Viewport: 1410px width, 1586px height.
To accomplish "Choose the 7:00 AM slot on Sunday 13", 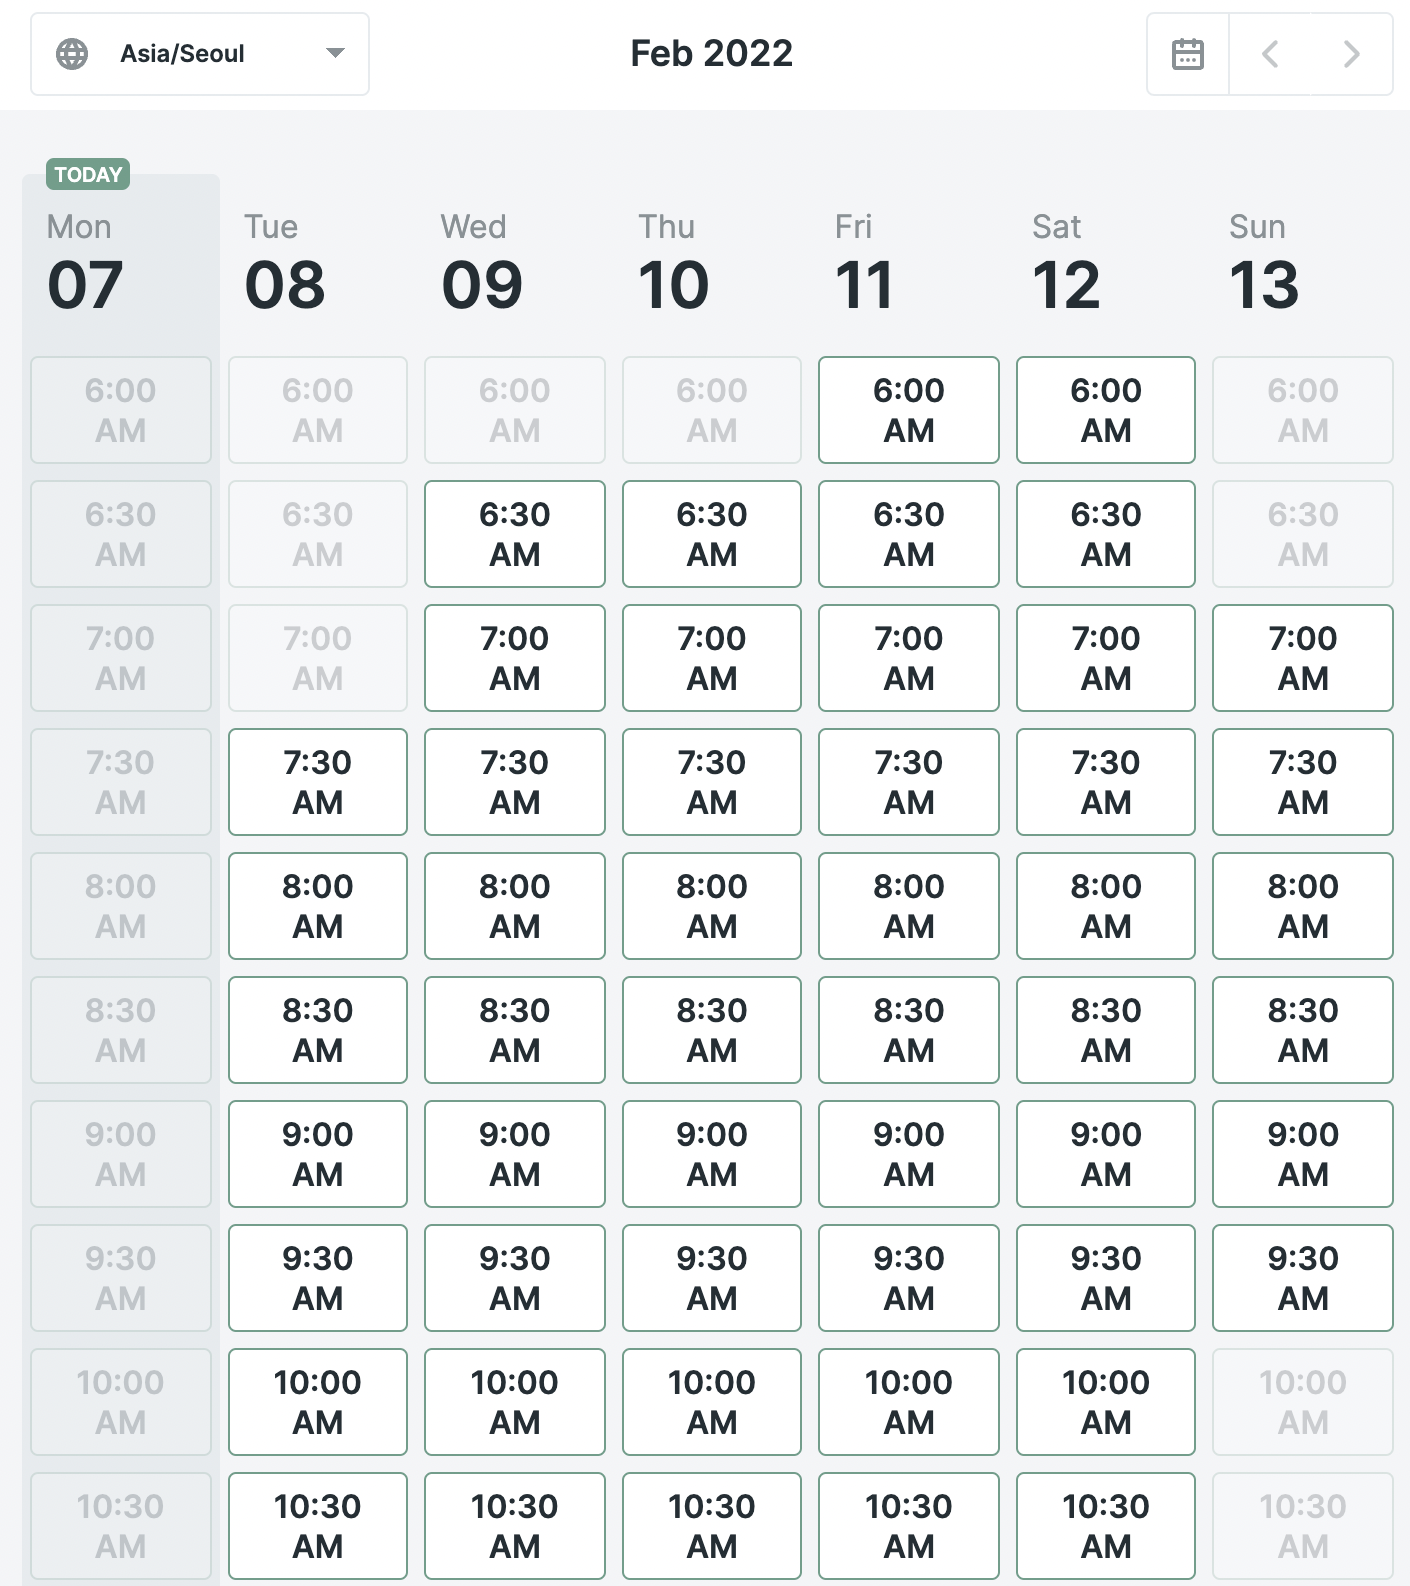I will 1302,658.
